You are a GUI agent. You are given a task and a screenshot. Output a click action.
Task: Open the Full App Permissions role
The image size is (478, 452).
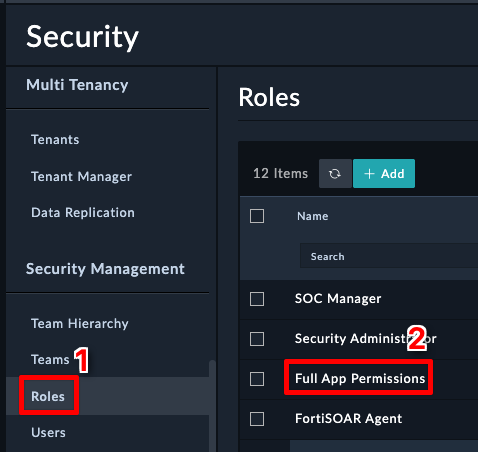[360, 379]
